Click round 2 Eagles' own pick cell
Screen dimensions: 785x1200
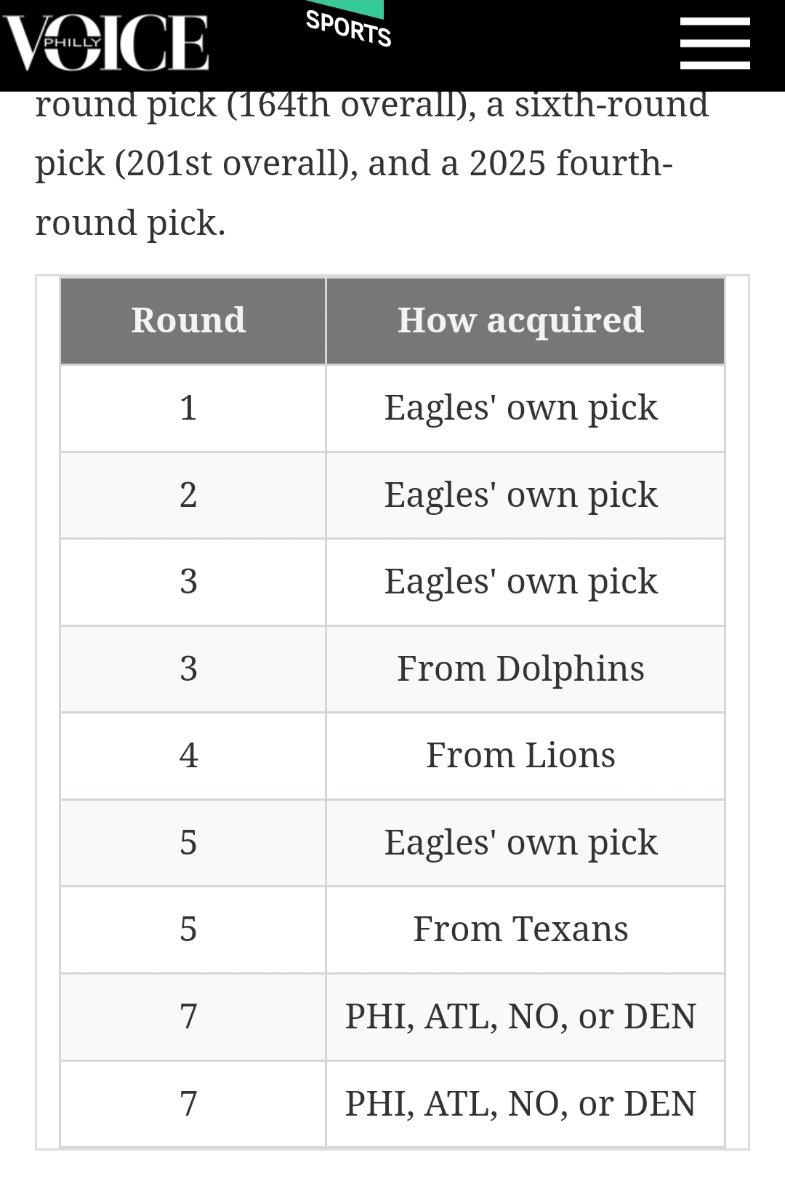(521, 494)
